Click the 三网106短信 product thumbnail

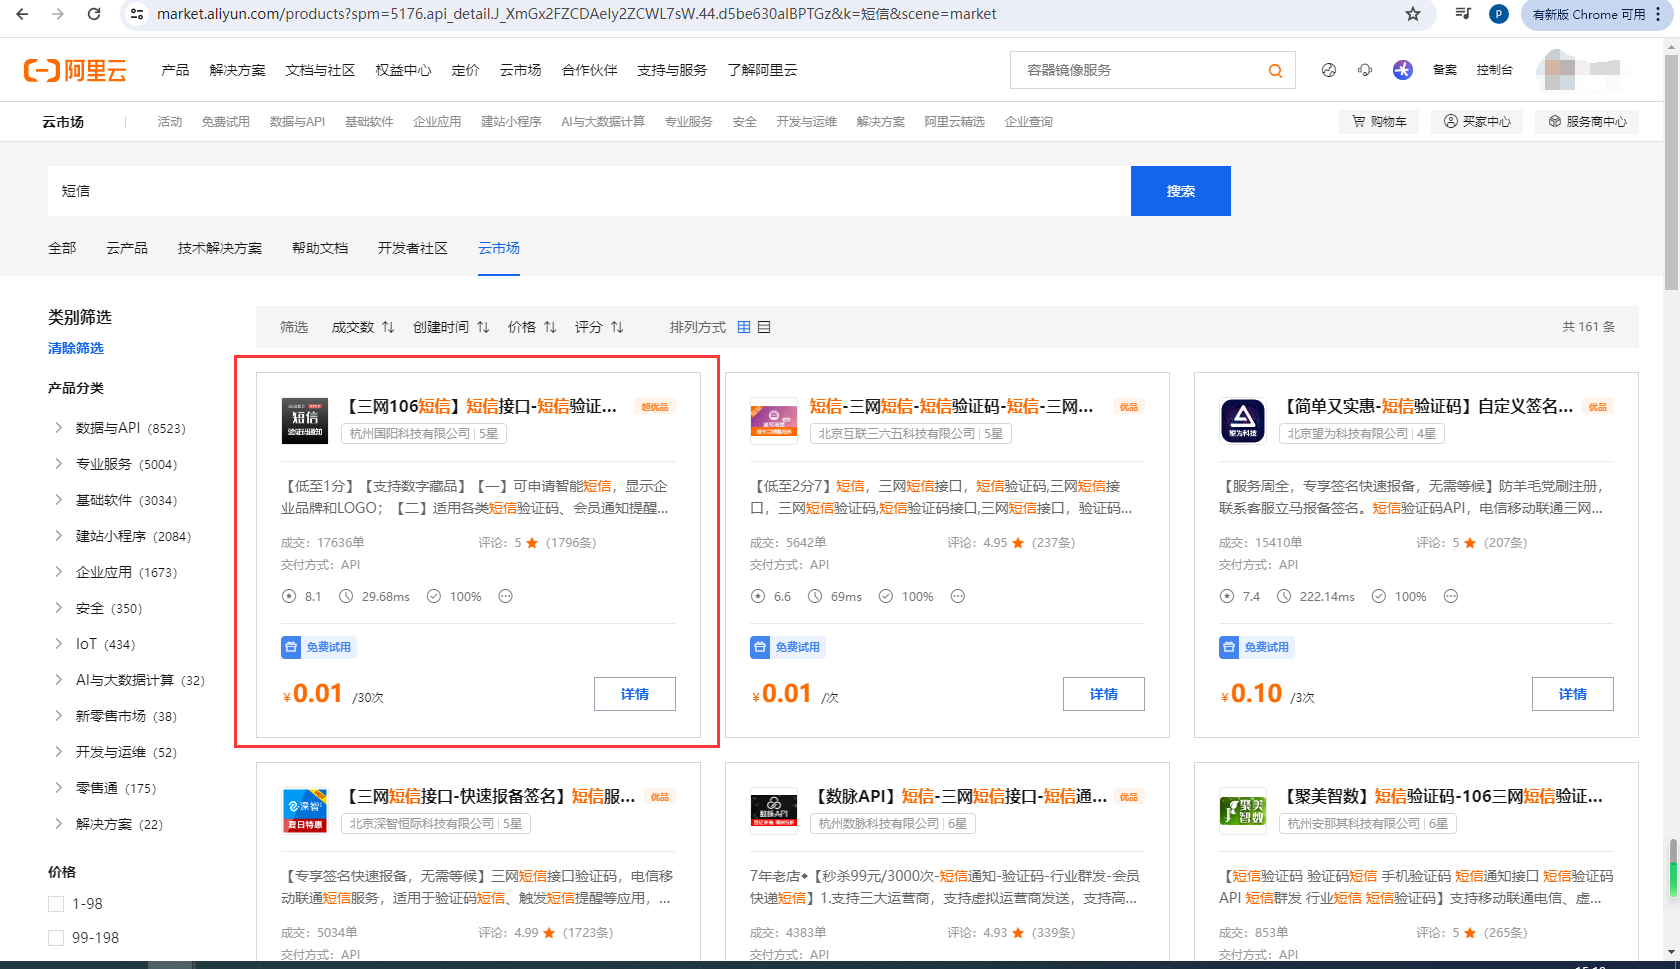(304, 420)
